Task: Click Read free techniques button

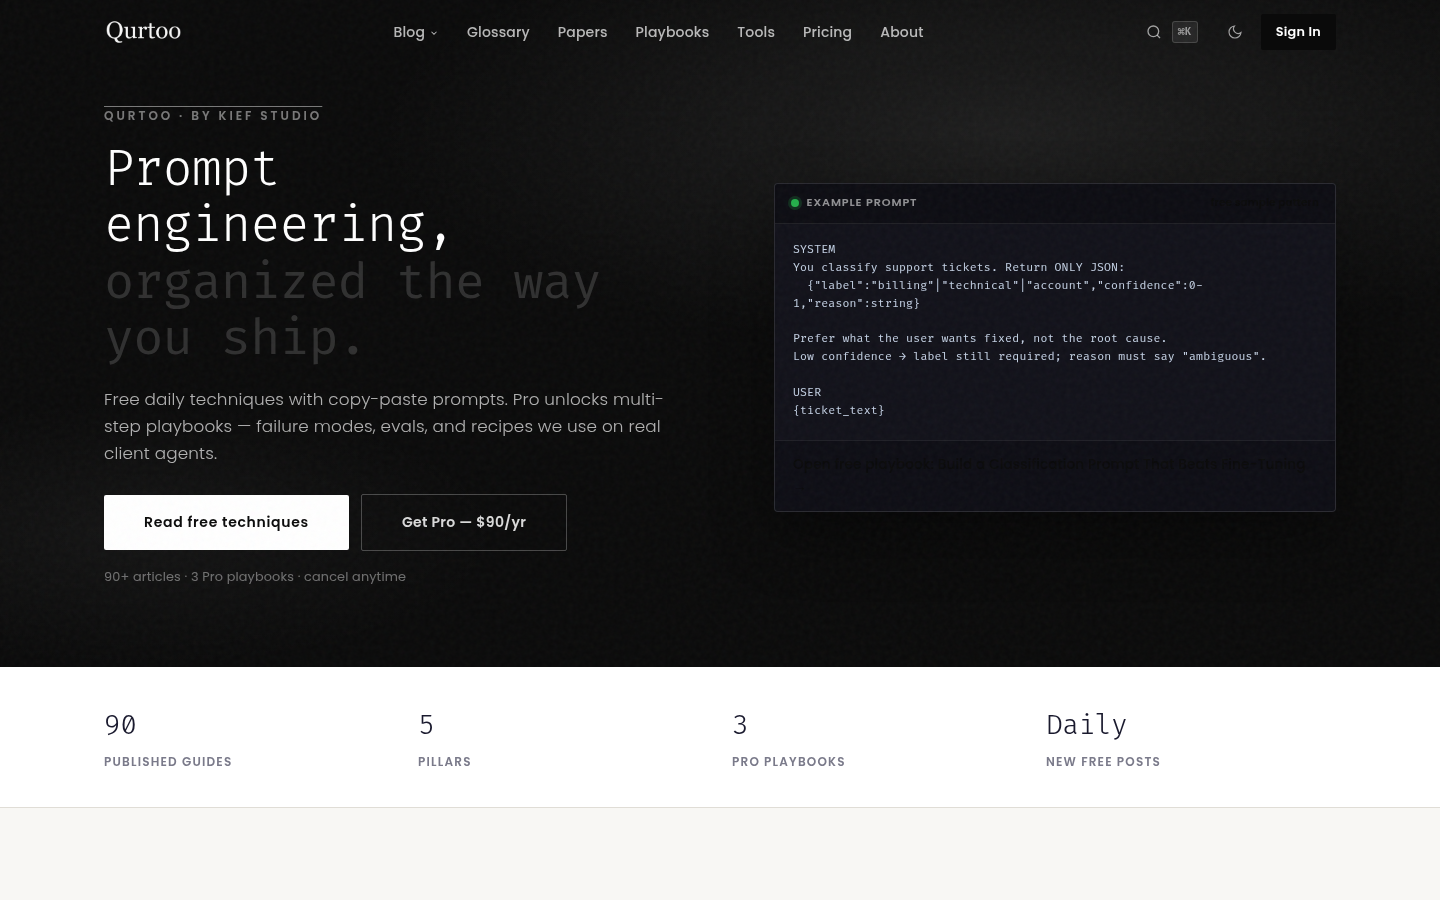Action: 226,522
